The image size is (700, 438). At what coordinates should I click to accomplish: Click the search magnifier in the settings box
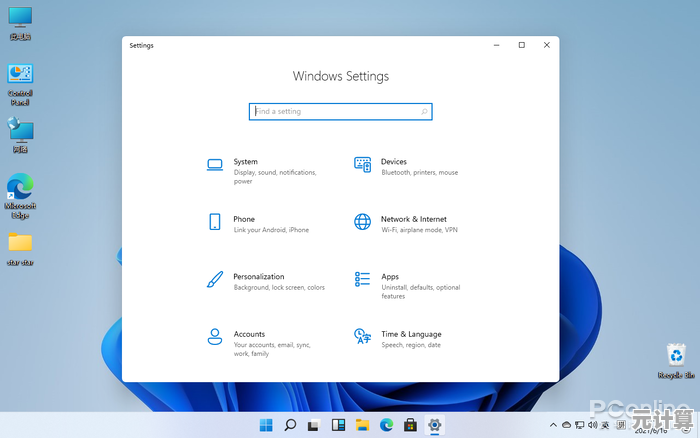[x=425, y=112]
